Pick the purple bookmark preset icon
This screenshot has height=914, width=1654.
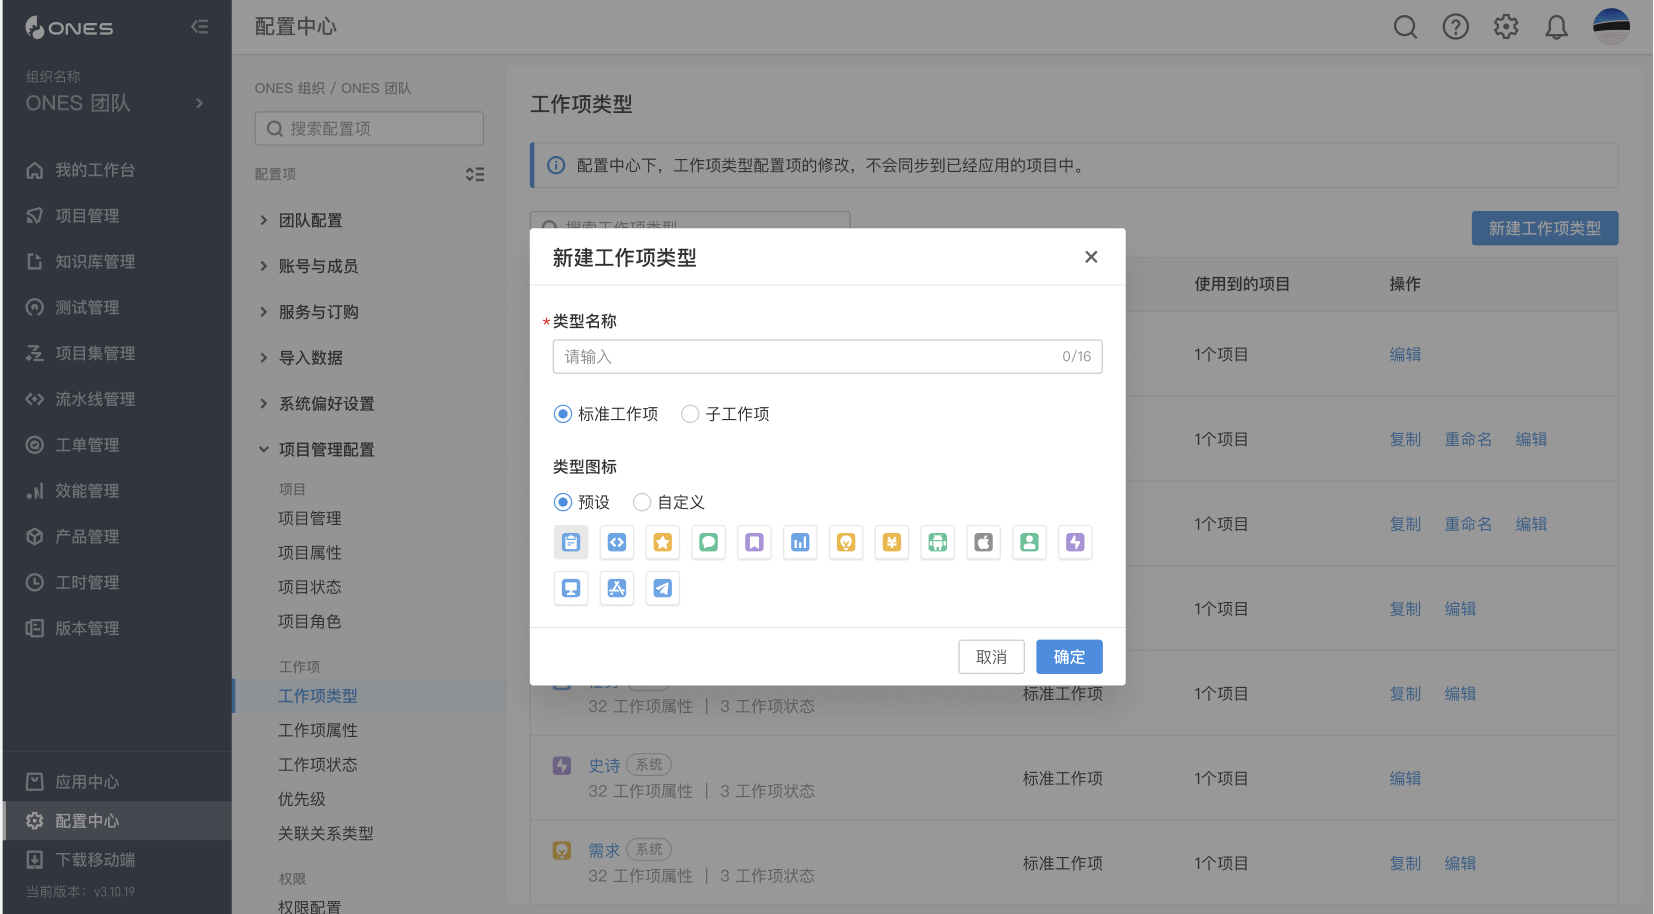click(755, 542)
